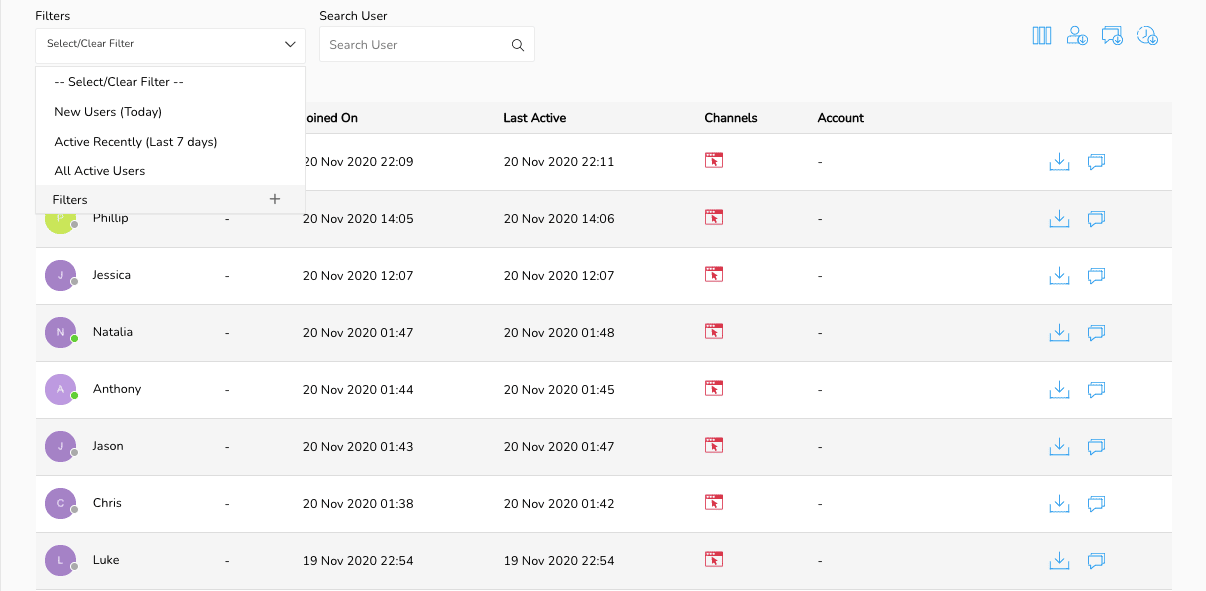The height and width of the screenshot is (591, 1206).
Task: Choose the '-- Select/Clear Filter --' option
Action: 119,82
